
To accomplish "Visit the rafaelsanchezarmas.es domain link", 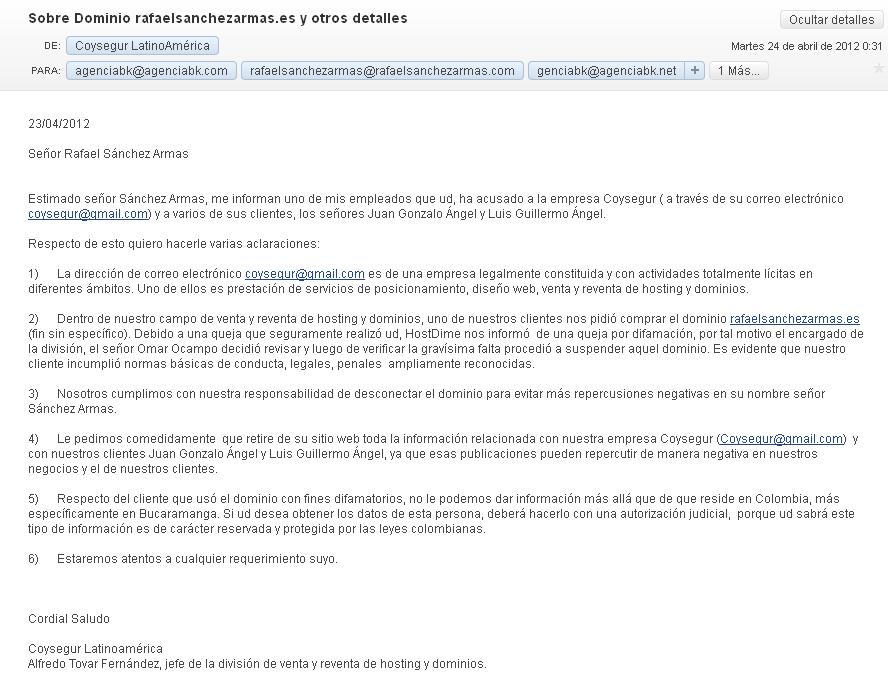I will pos(795,319).
